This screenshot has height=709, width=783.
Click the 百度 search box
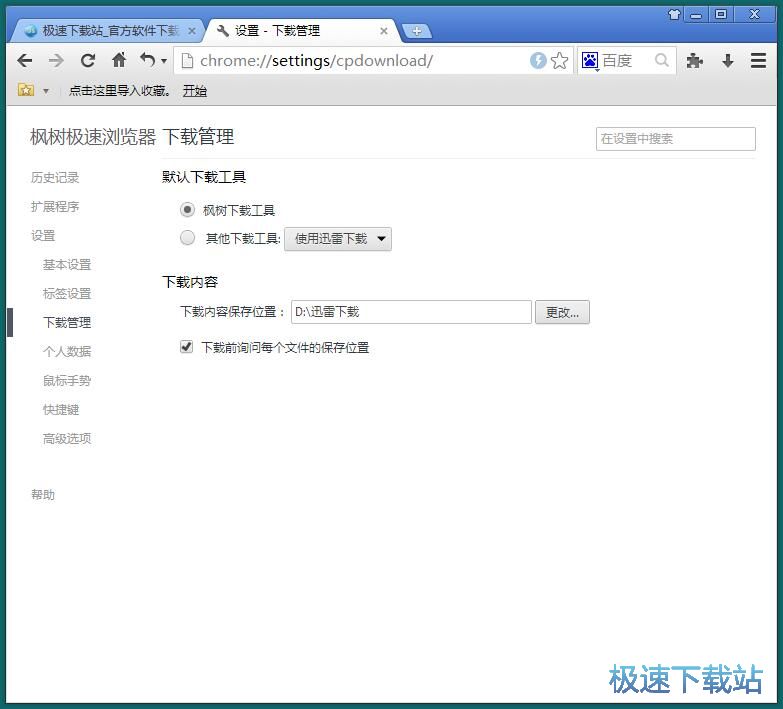pyautogui.click(x=628, y=61)
